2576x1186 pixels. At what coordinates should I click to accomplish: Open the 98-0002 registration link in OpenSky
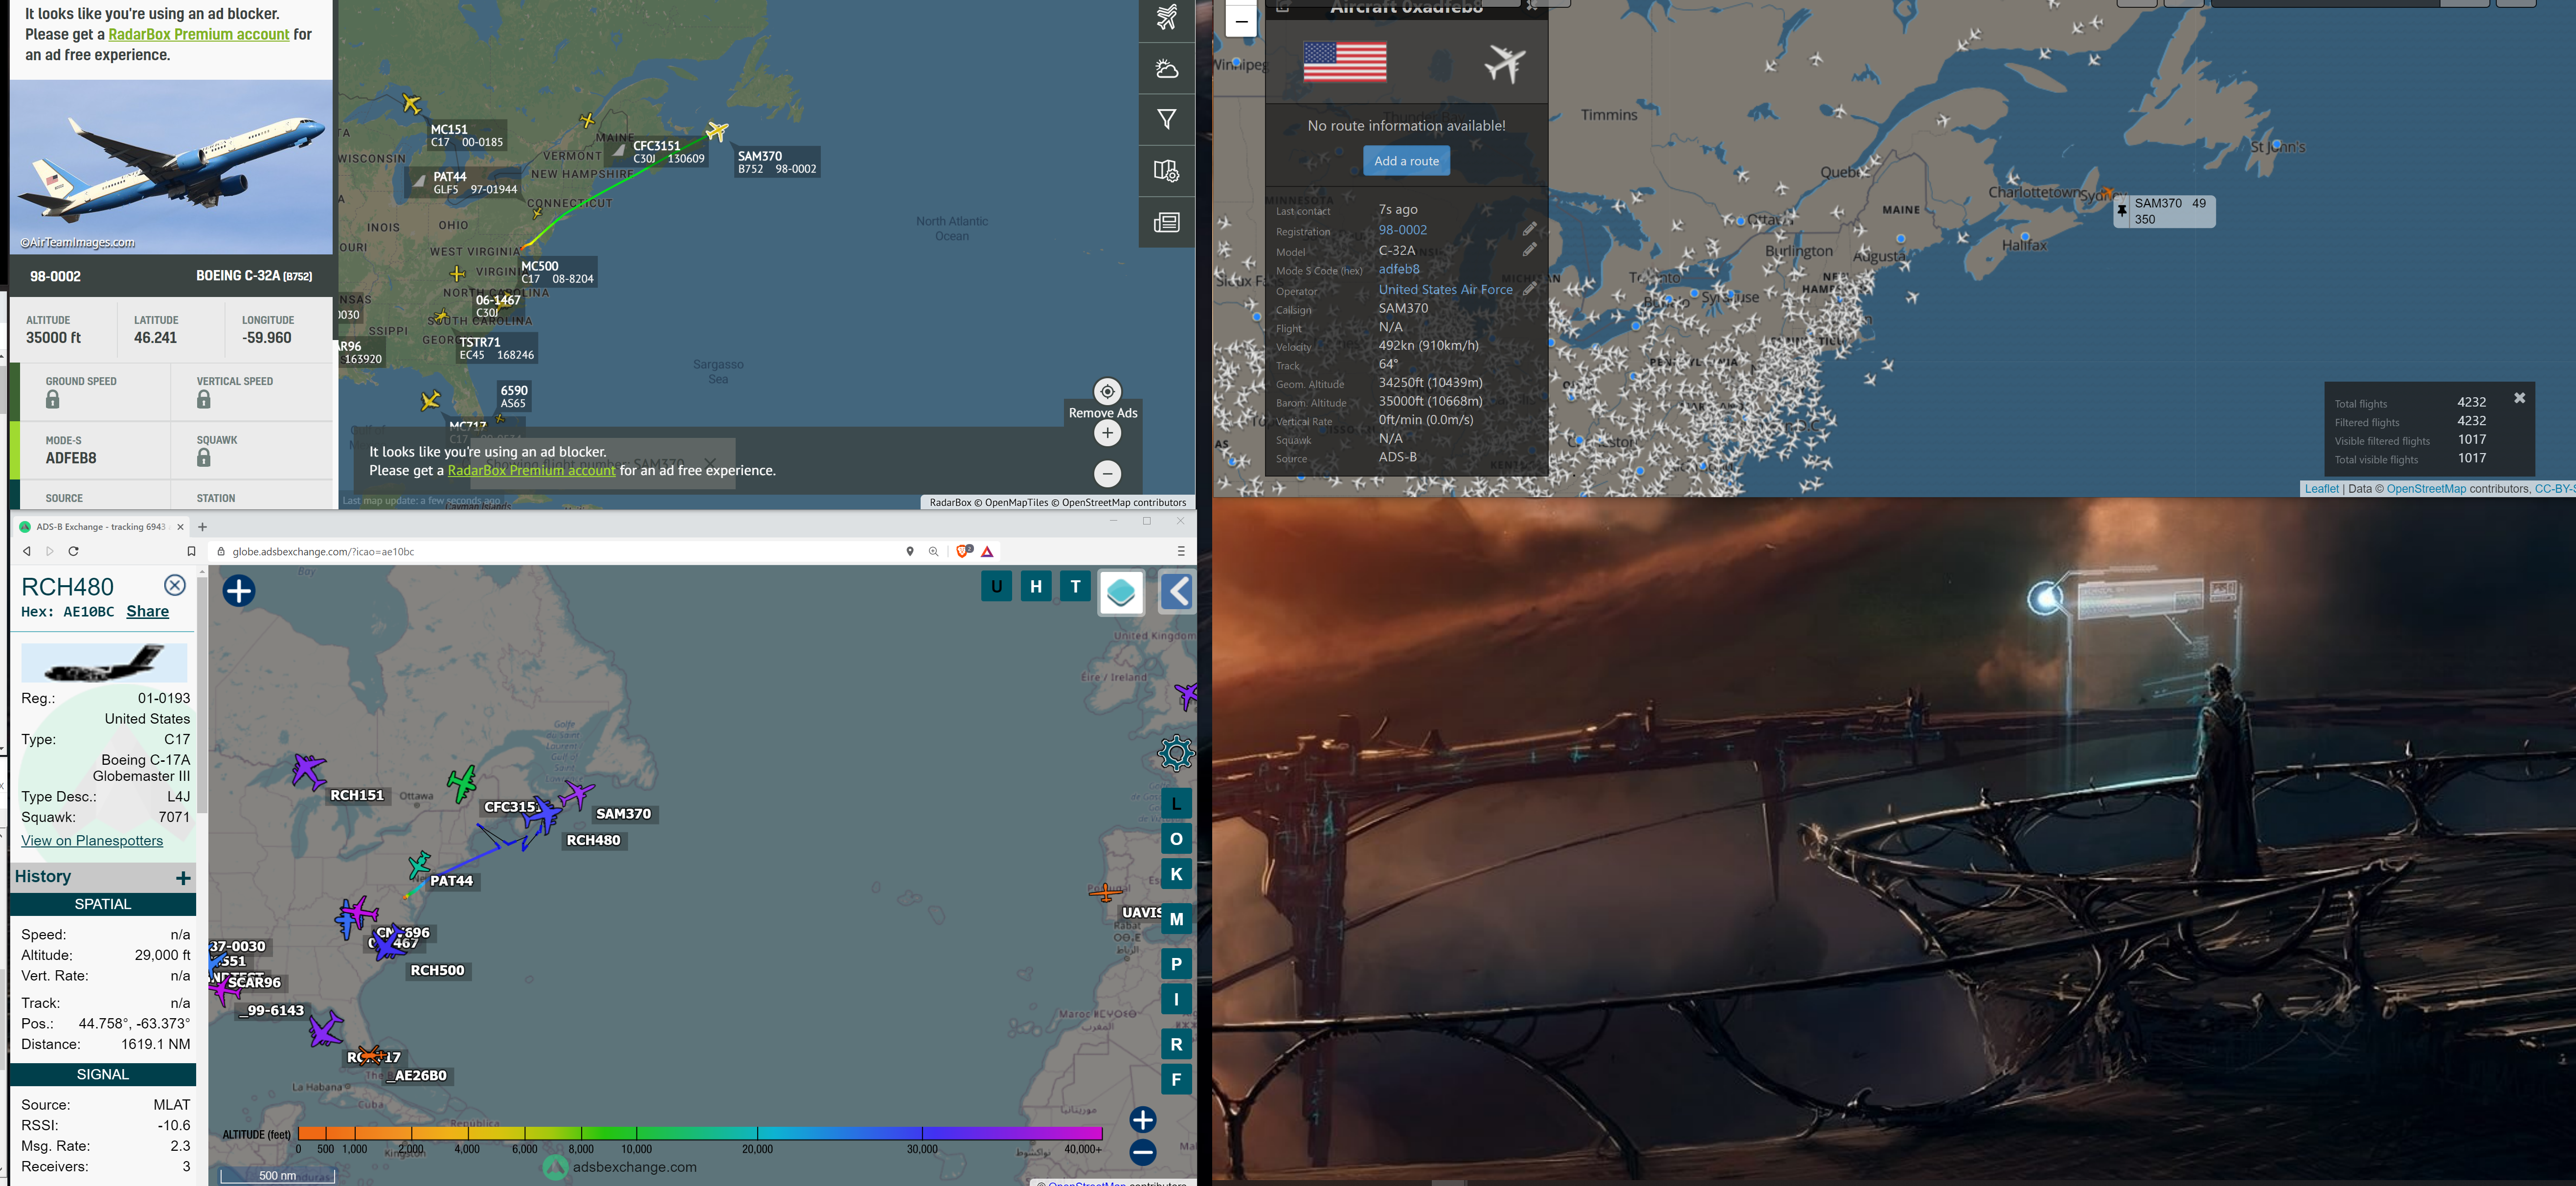(1403, 230)
